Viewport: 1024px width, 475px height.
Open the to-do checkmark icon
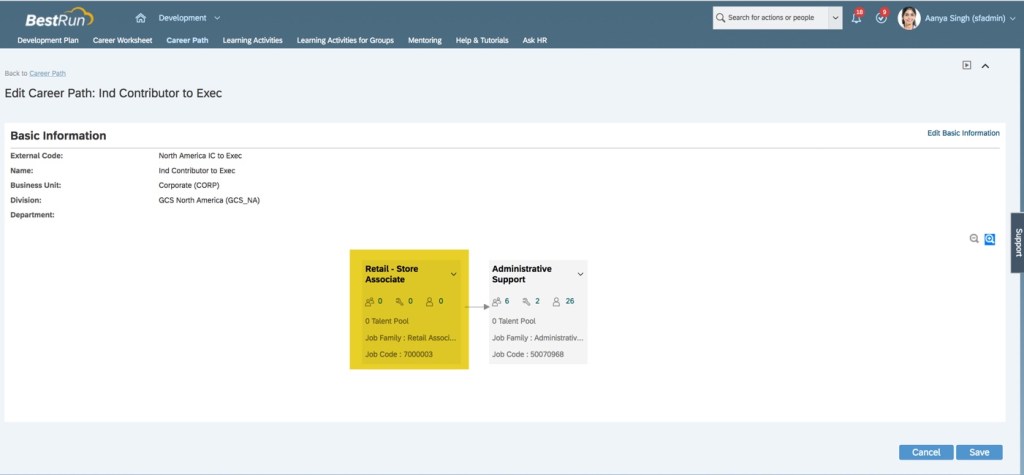click(881, 18)
